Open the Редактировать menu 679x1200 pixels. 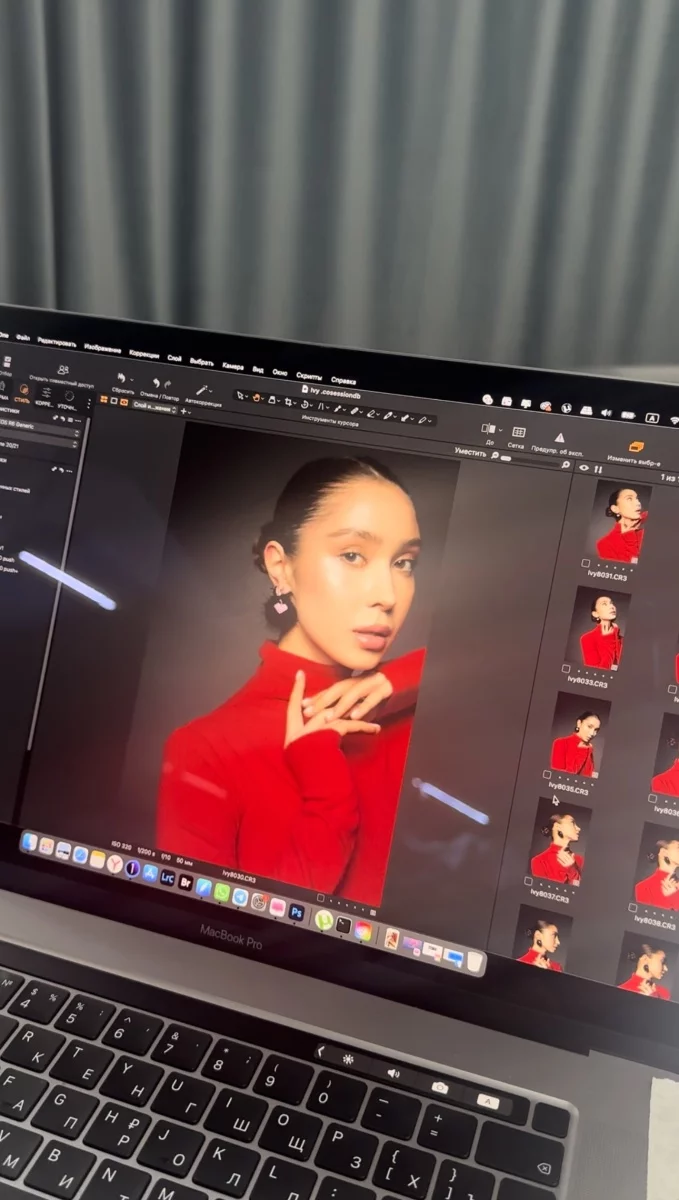click(56, 341)
